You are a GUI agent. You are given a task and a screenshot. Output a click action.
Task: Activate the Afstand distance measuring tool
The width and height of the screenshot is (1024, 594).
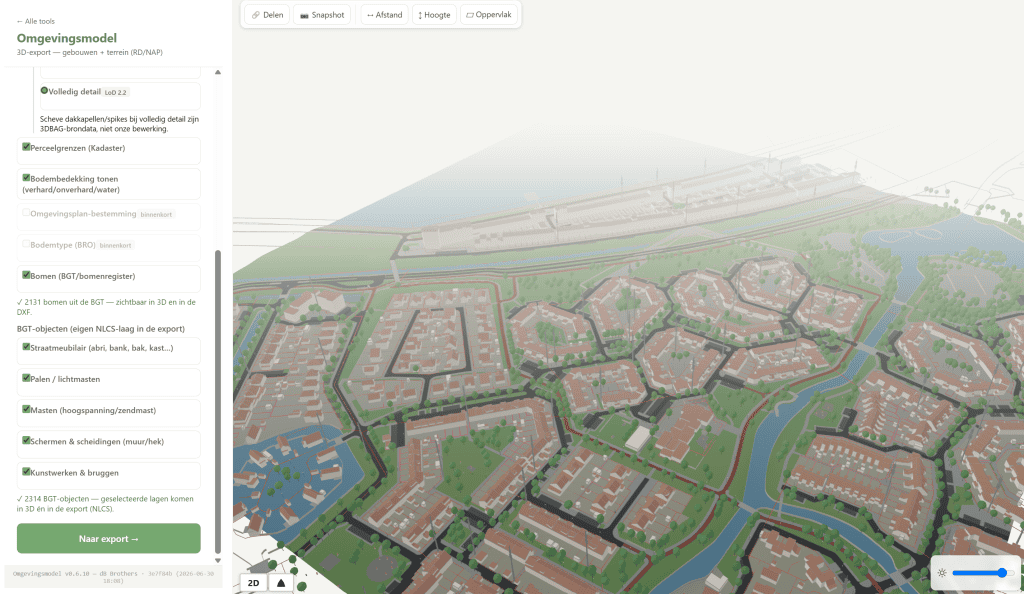point(384,15)
